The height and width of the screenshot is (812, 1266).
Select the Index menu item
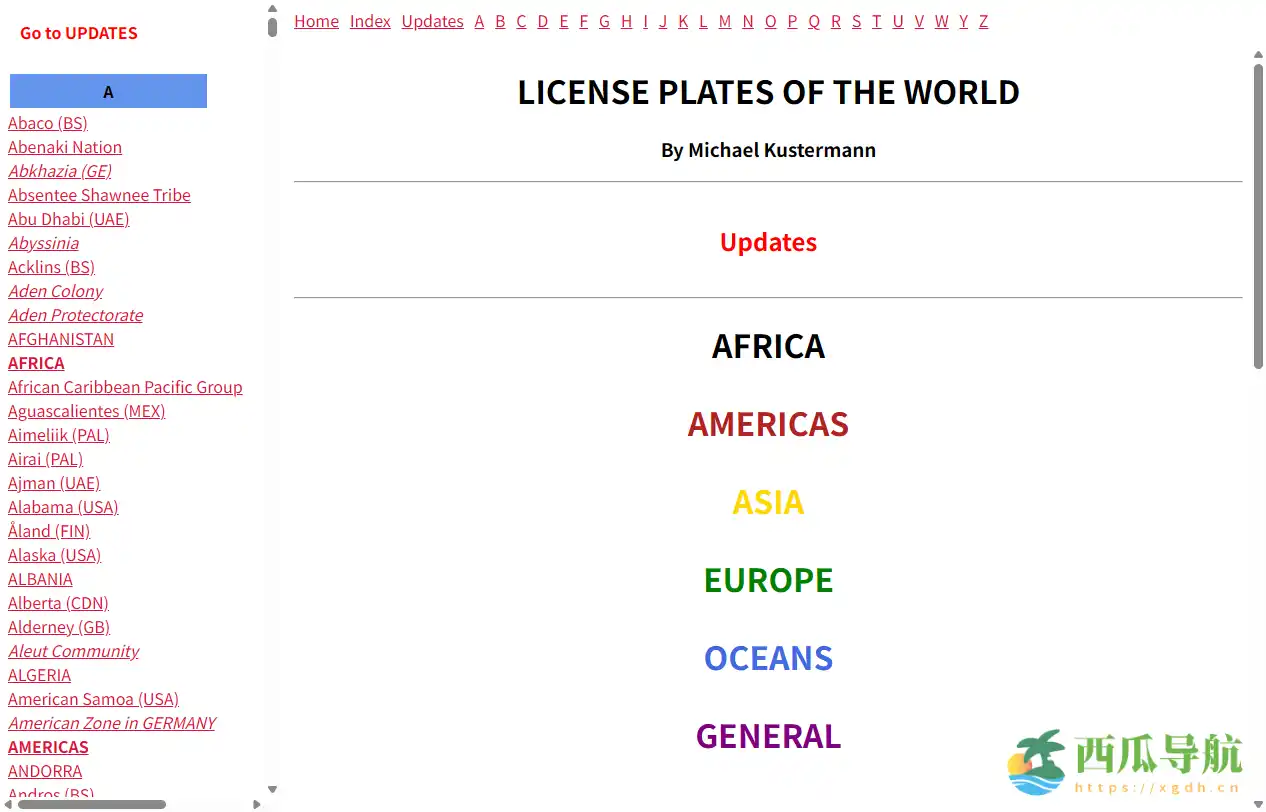point(370,21)
